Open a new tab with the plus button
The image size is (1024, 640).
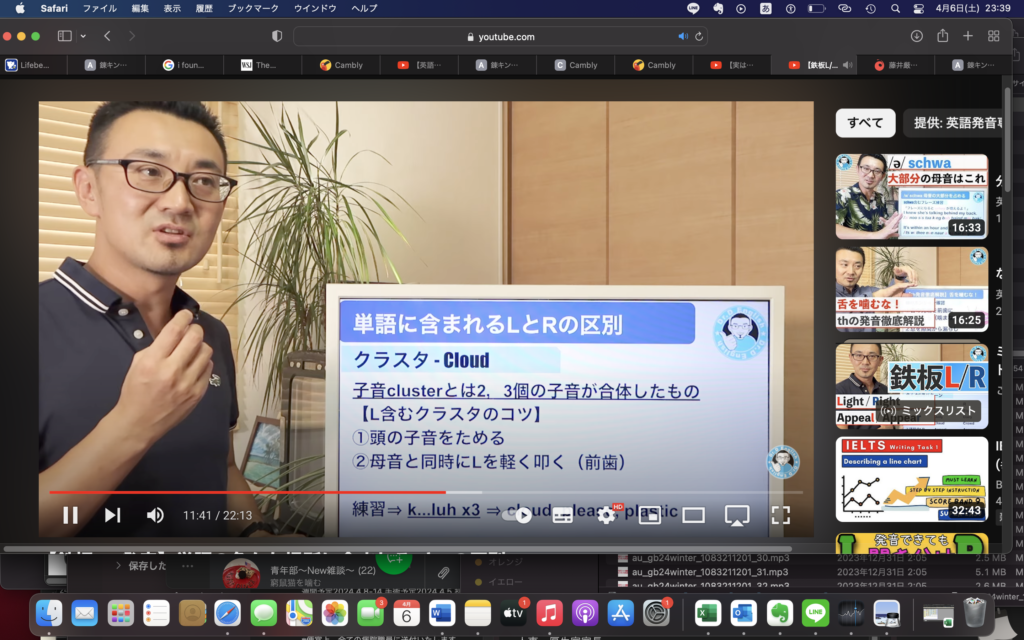[967, 34]
